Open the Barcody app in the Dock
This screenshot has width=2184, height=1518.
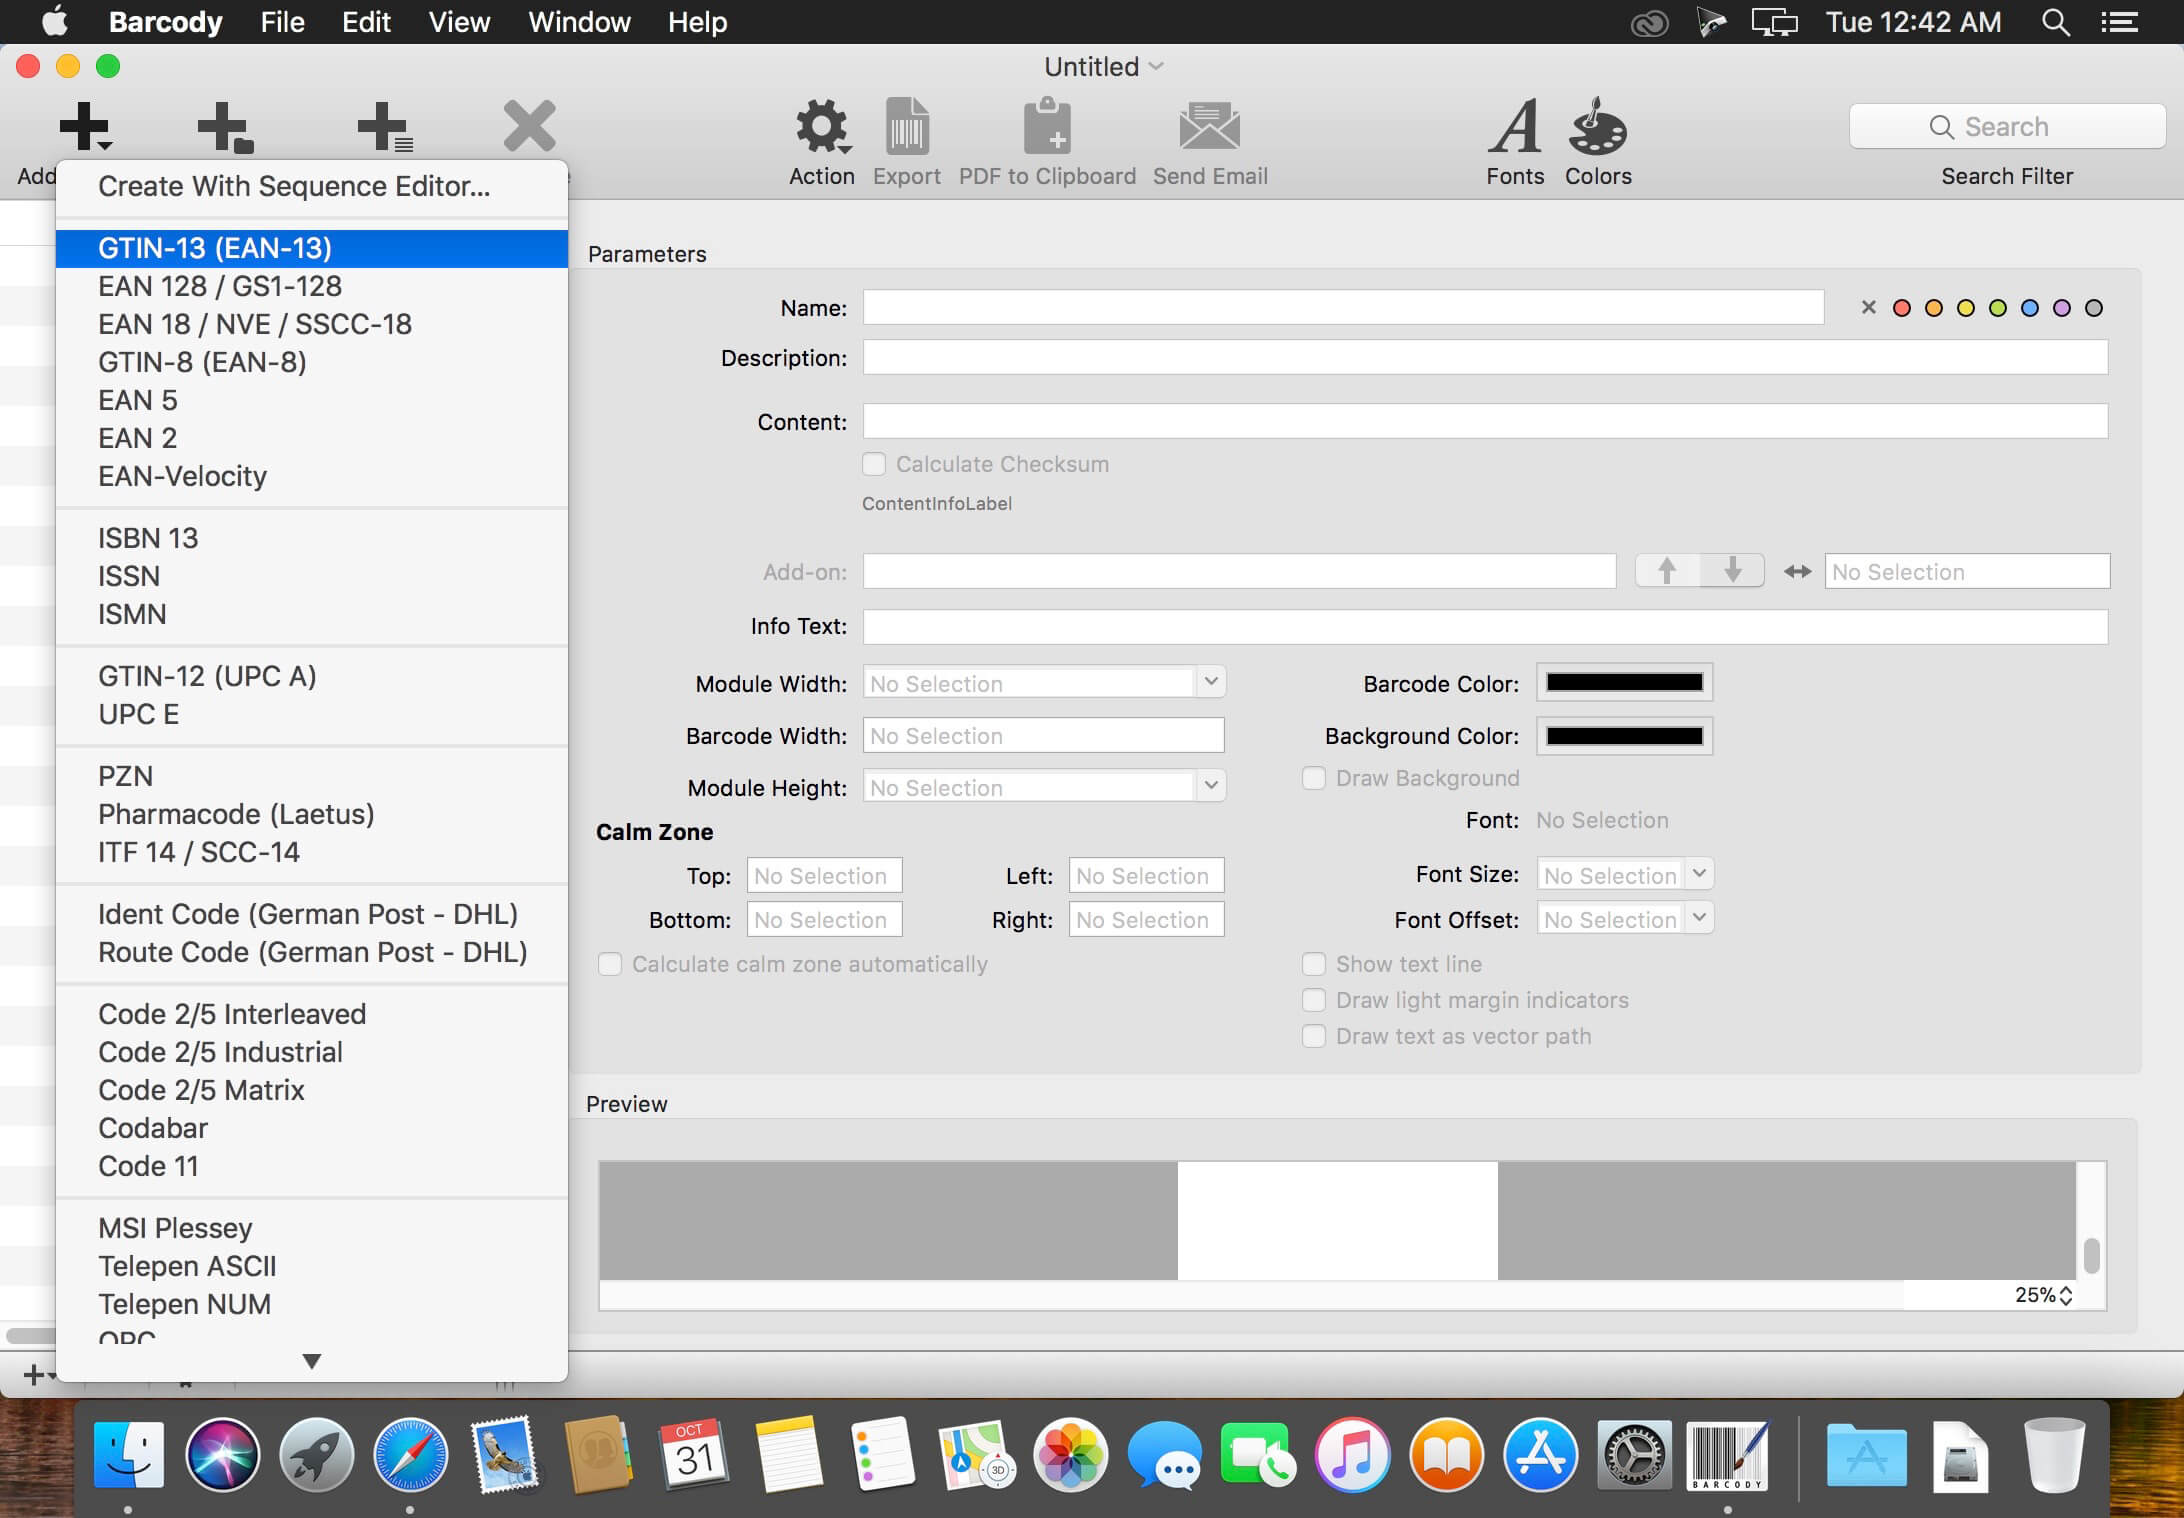1727,1455
